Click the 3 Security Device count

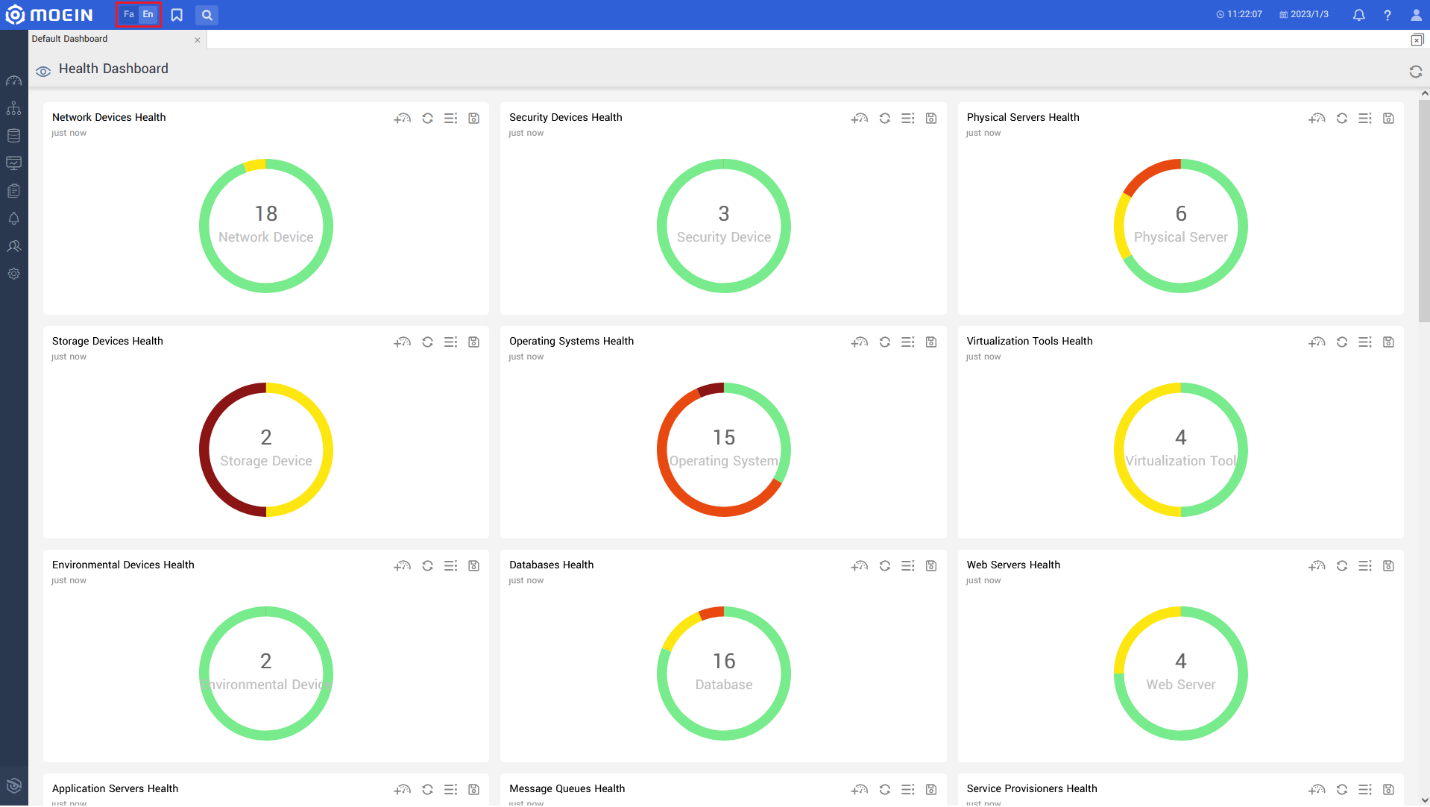pos(724,214)
